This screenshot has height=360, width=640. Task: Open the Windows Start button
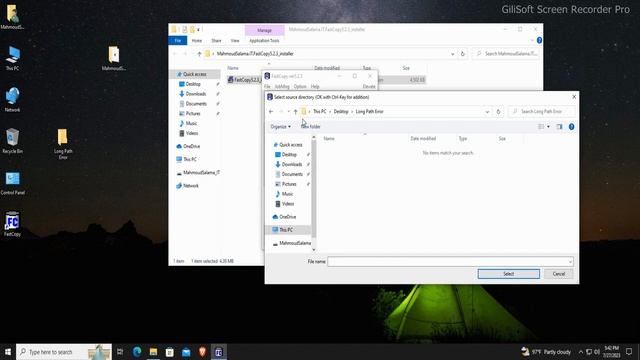(8, 352)
